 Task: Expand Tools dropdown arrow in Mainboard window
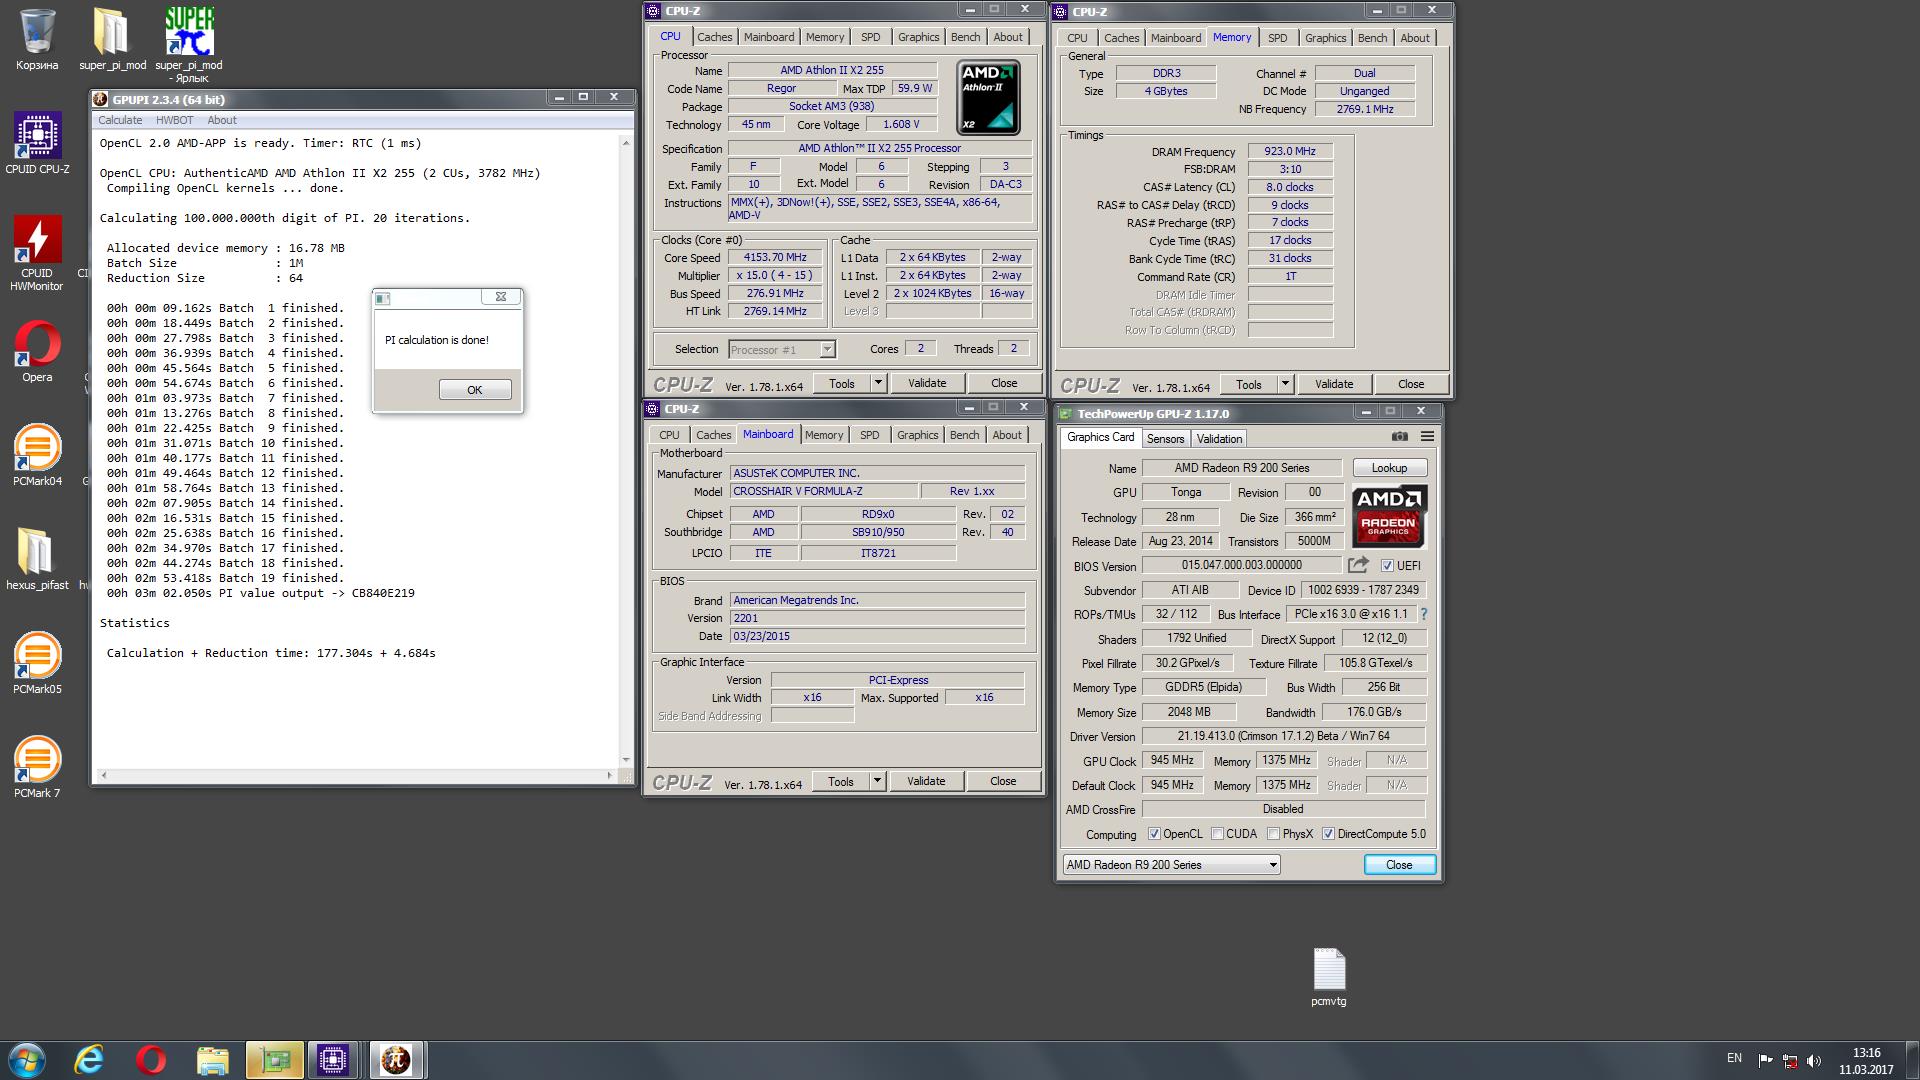point(877,781)
